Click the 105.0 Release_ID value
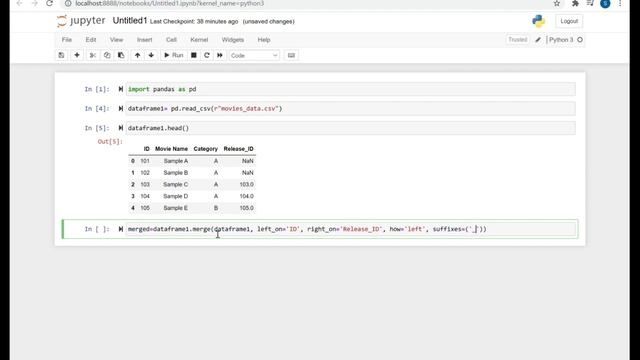This screenshot has height=360, width=640. point(247,208)
